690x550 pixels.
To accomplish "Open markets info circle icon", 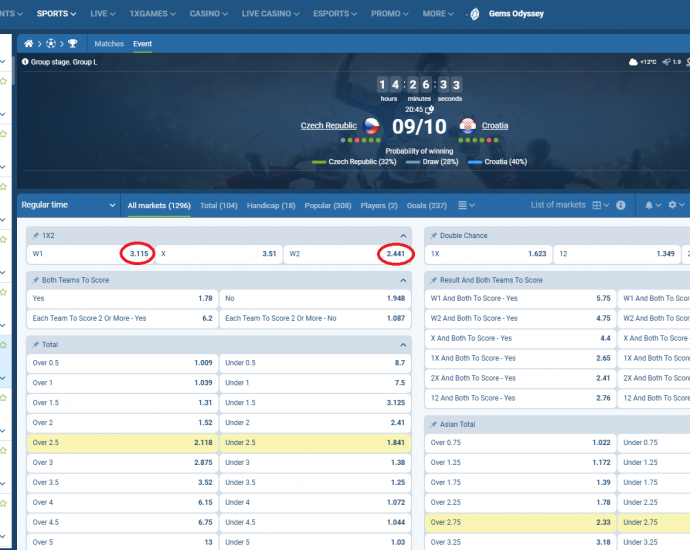I will point(621,205).
